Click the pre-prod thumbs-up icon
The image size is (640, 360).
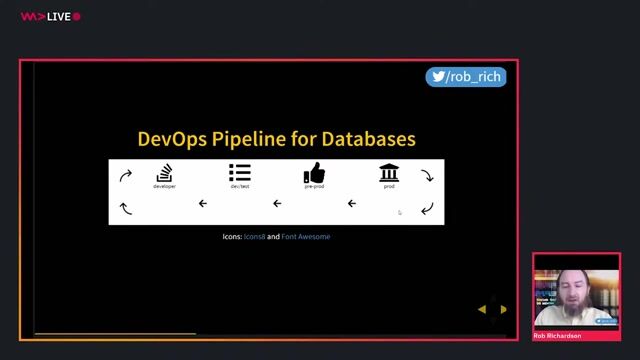[x=314, y=173]
